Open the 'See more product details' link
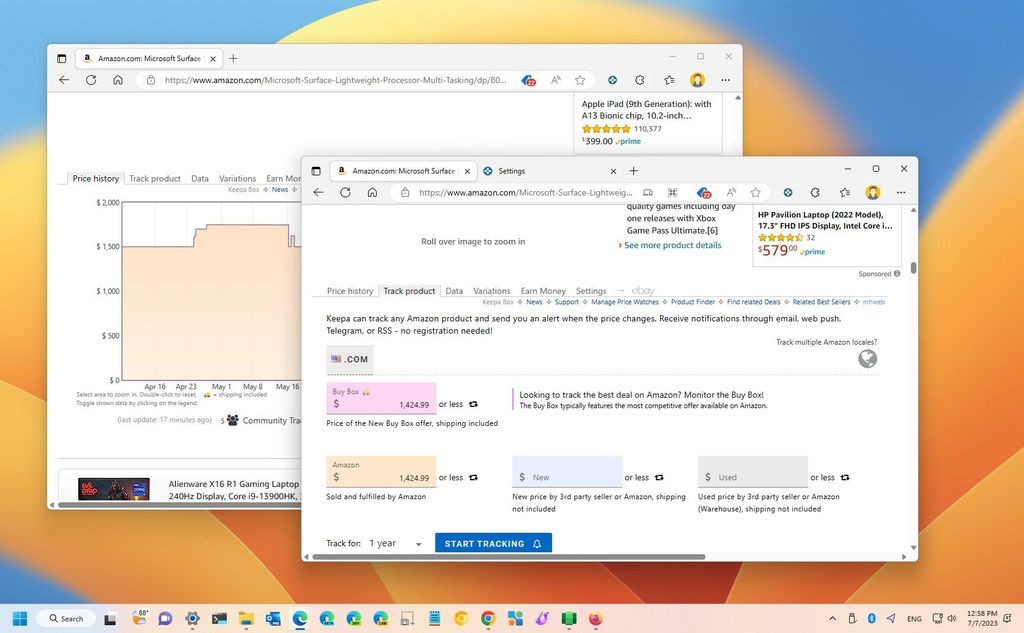The image size is (1024, 633). coord(673,245)
